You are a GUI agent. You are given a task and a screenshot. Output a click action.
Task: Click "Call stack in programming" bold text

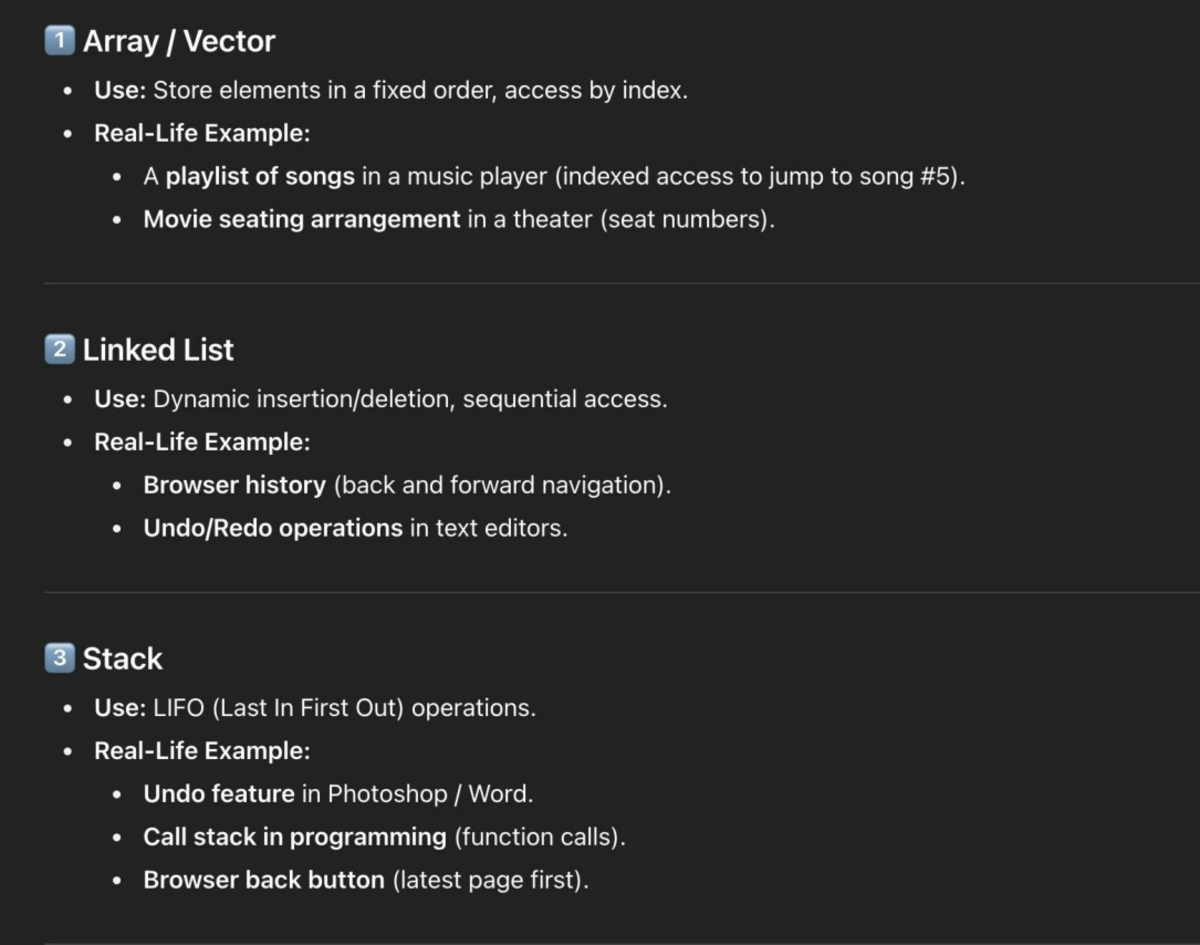(x=295, y=838)
